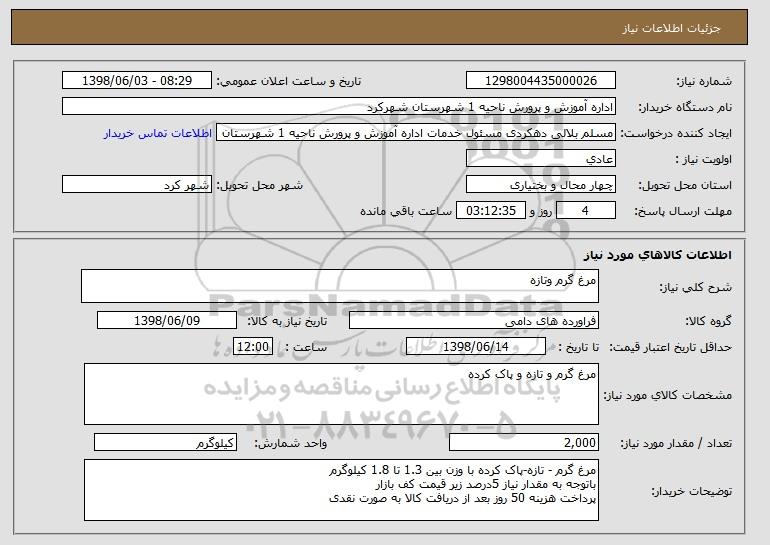The width and height of the screenshot is (770, 545).
Task: Click the label شهر محل تحویل
Action: (260, 186)
